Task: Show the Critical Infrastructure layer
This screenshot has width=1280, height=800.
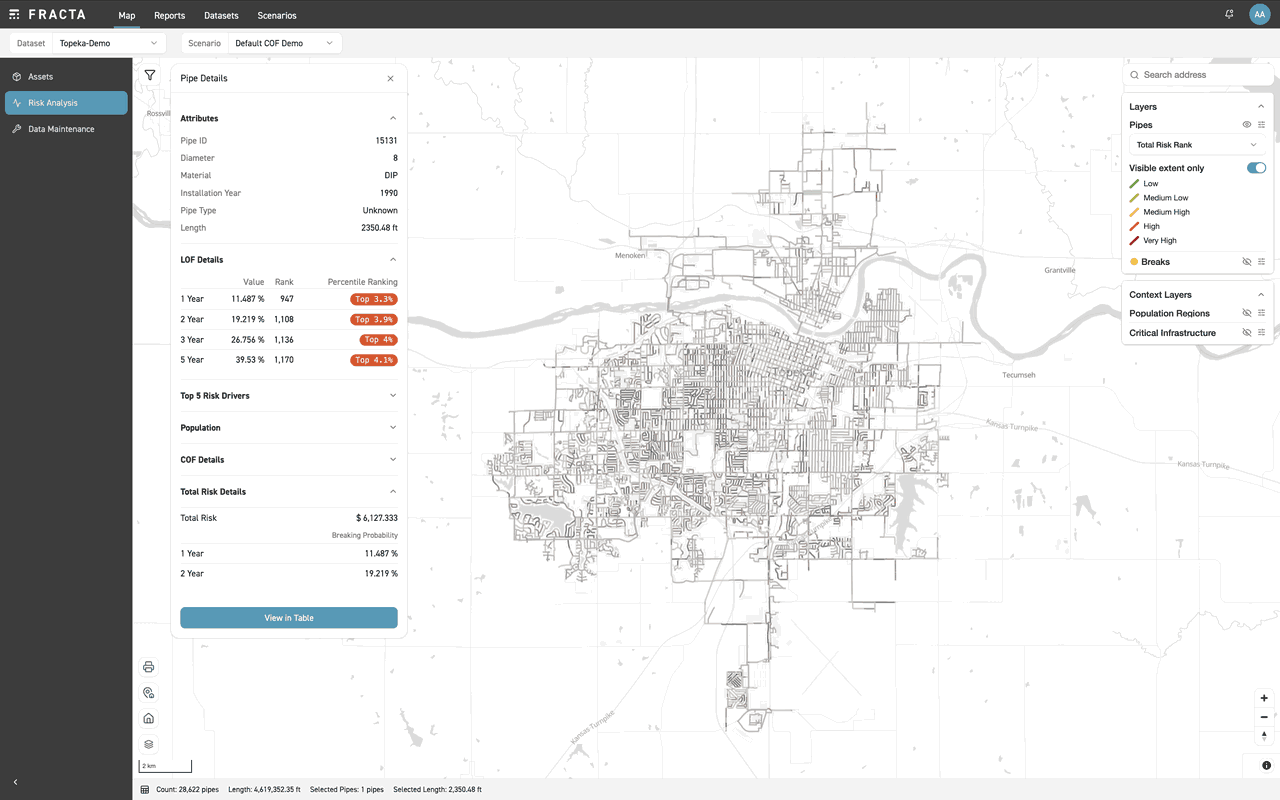Action: click(x=1247, y=333)
